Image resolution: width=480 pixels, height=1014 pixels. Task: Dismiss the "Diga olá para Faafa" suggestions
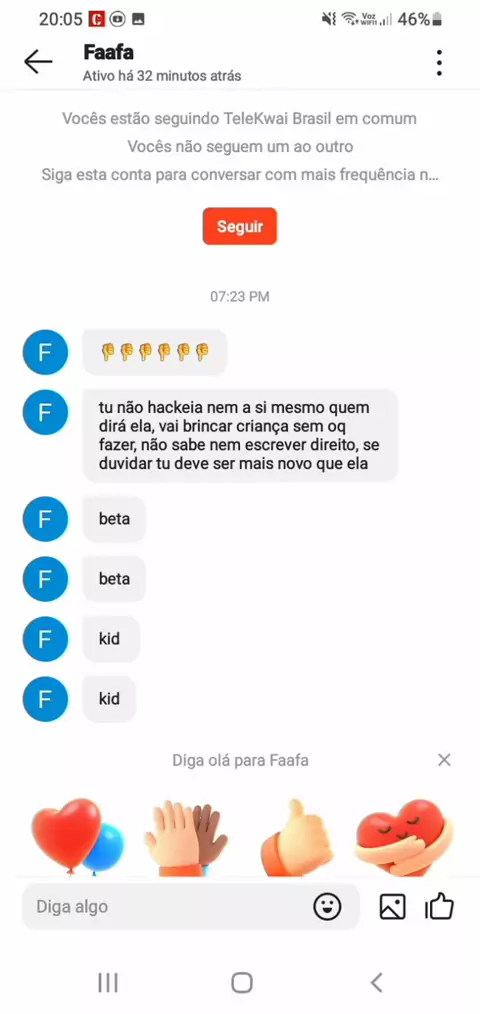click(444, 760)
